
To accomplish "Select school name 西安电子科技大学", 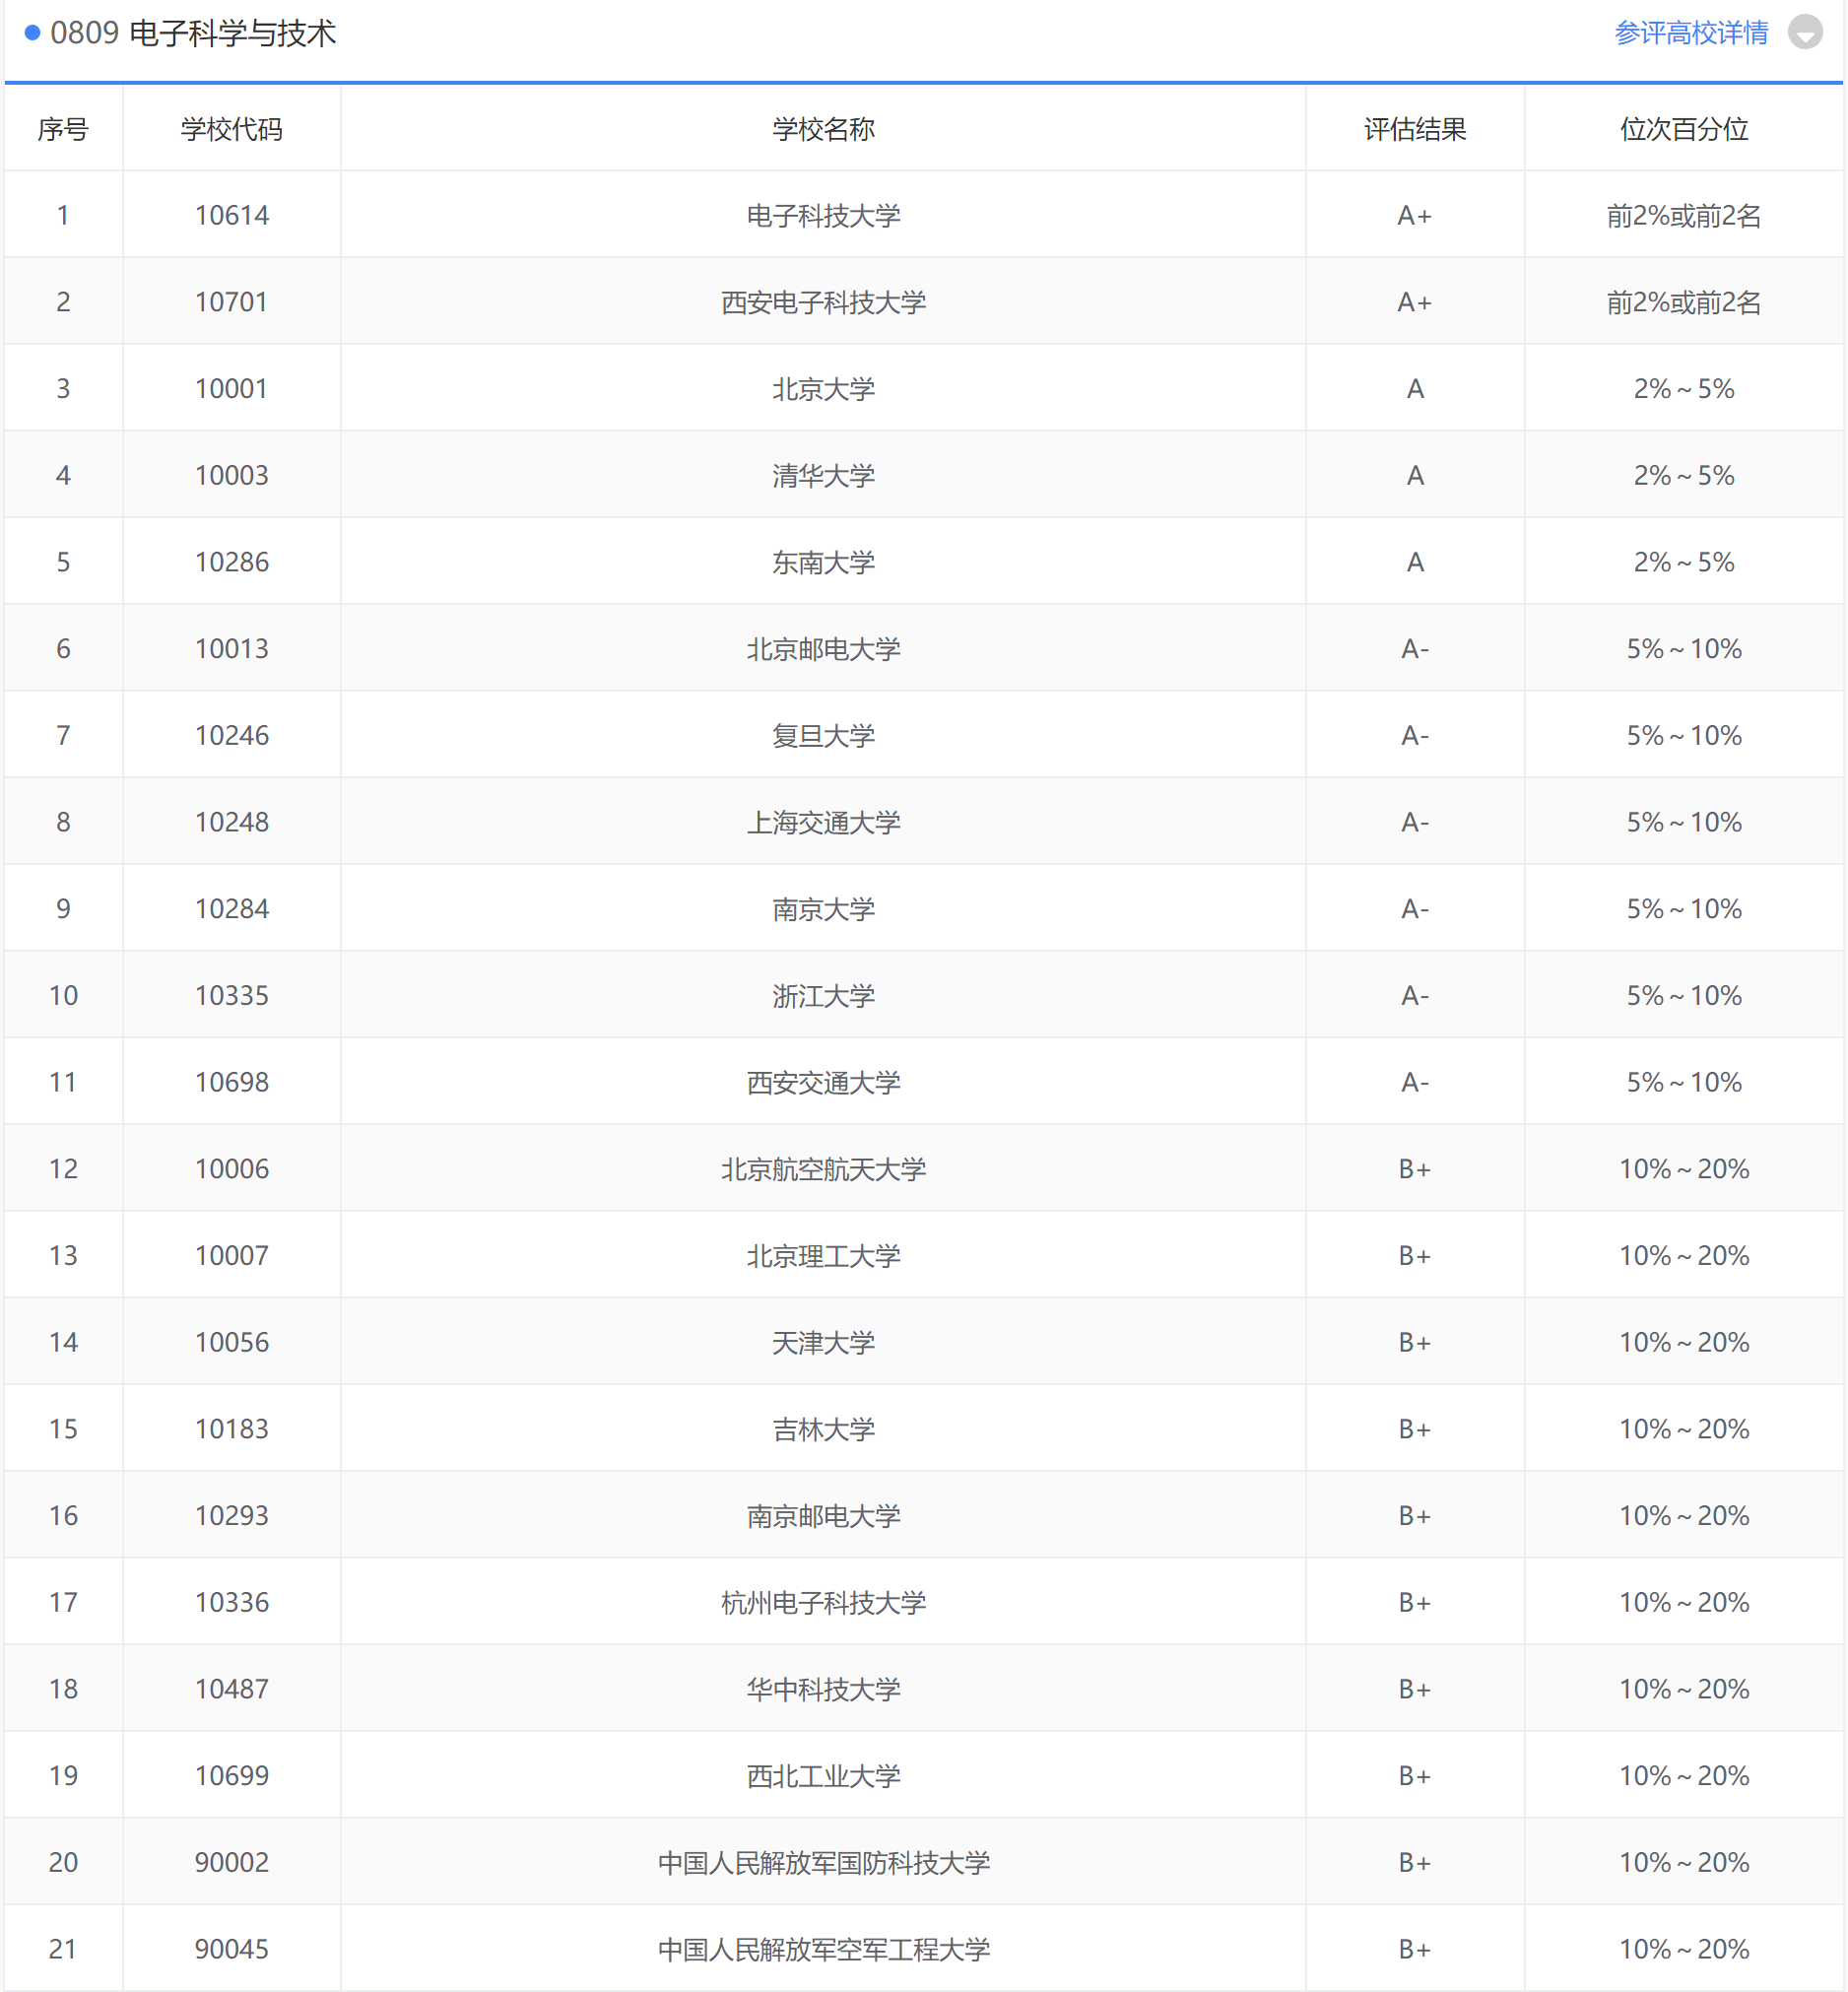I will [x=823, y=302].
